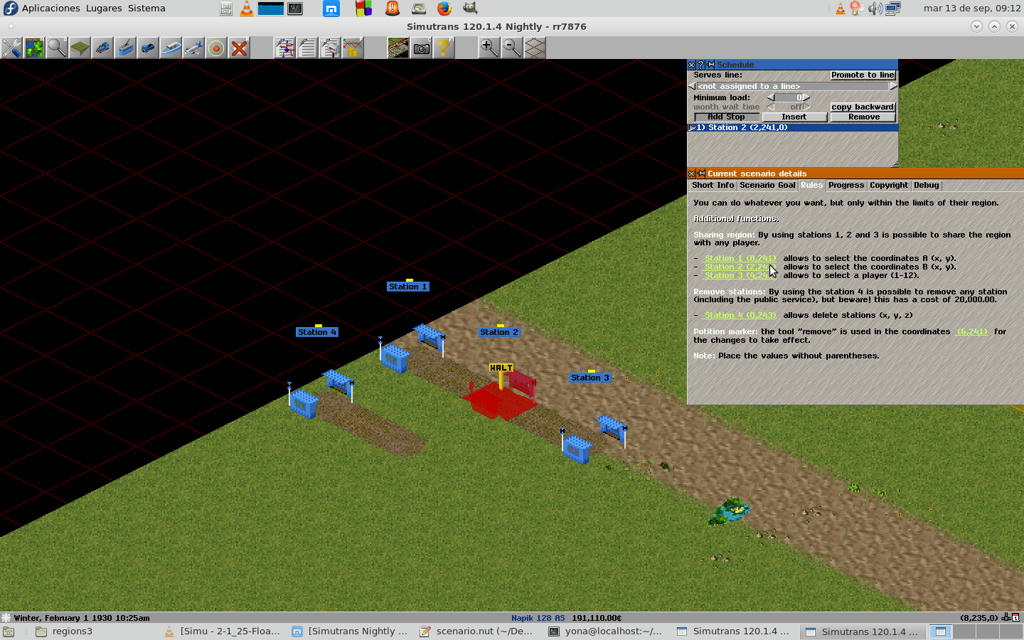Open help for the Schedule window

pos(701,65)
